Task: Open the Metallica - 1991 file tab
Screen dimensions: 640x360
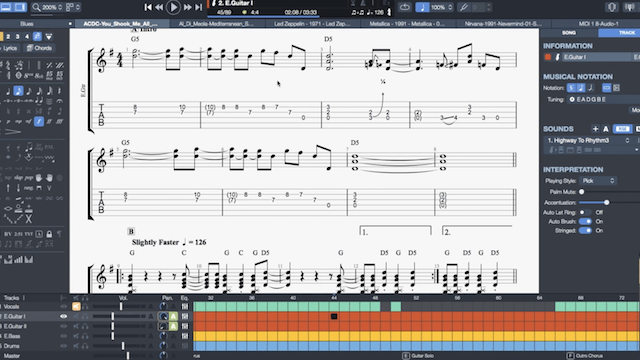Action: coord(407,24)
